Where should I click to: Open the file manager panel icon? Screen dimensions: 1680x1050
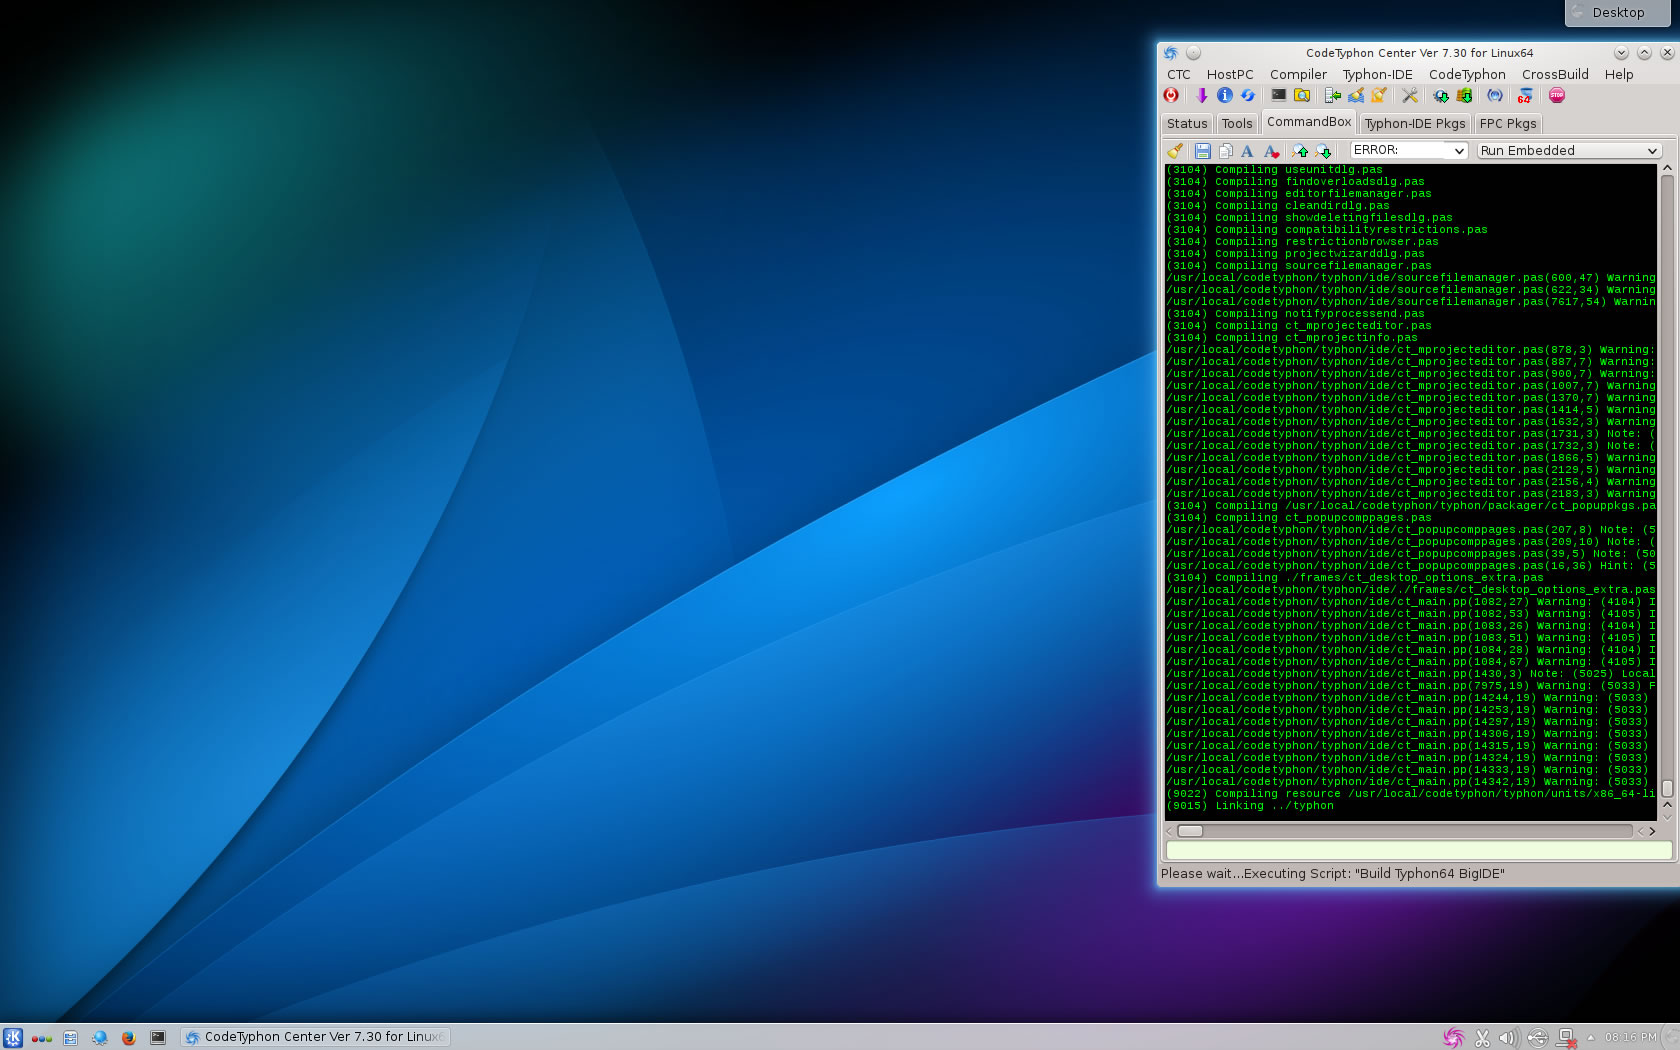70,1038
